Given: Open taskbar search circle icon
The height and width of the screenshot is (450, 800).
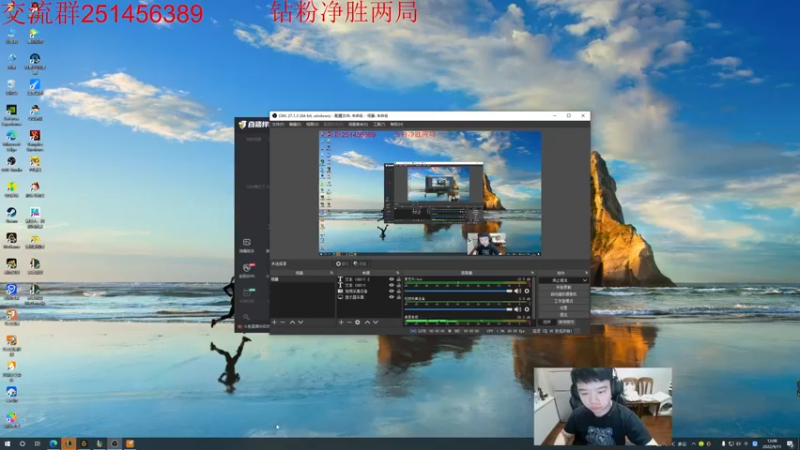Looking at the screenshot, I should coord(22,443).
